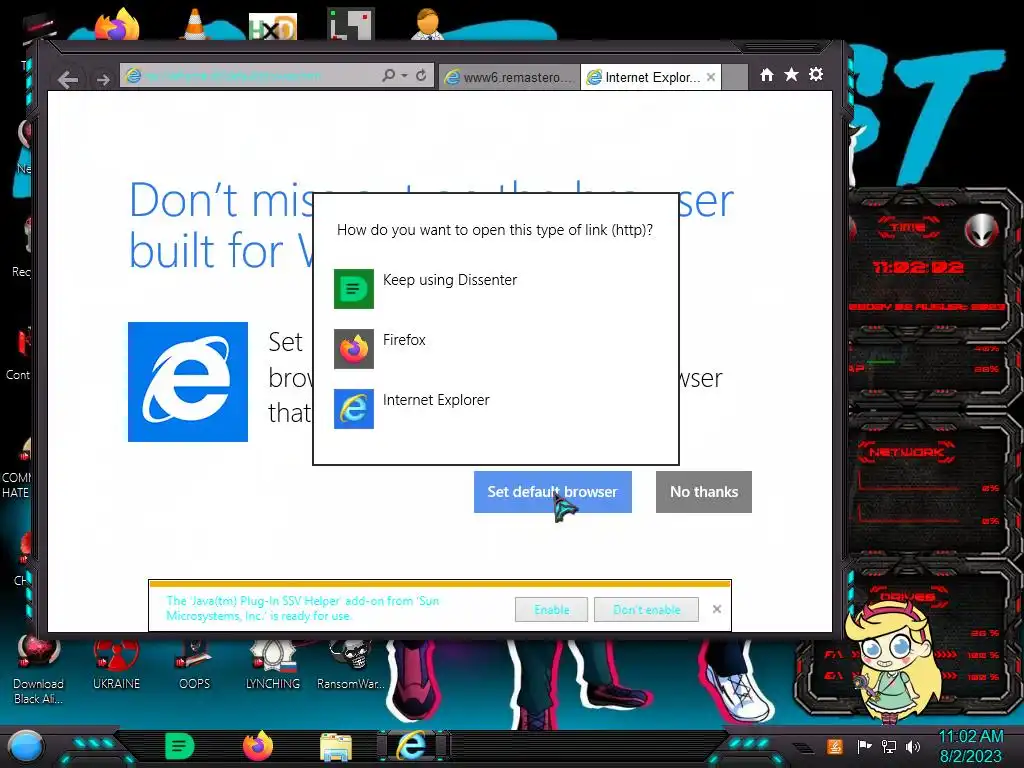The width and height of the screenshot is (1024, 768).
Task: Open Dissenter from the taskbar
Action: click(x=180, y=746)
